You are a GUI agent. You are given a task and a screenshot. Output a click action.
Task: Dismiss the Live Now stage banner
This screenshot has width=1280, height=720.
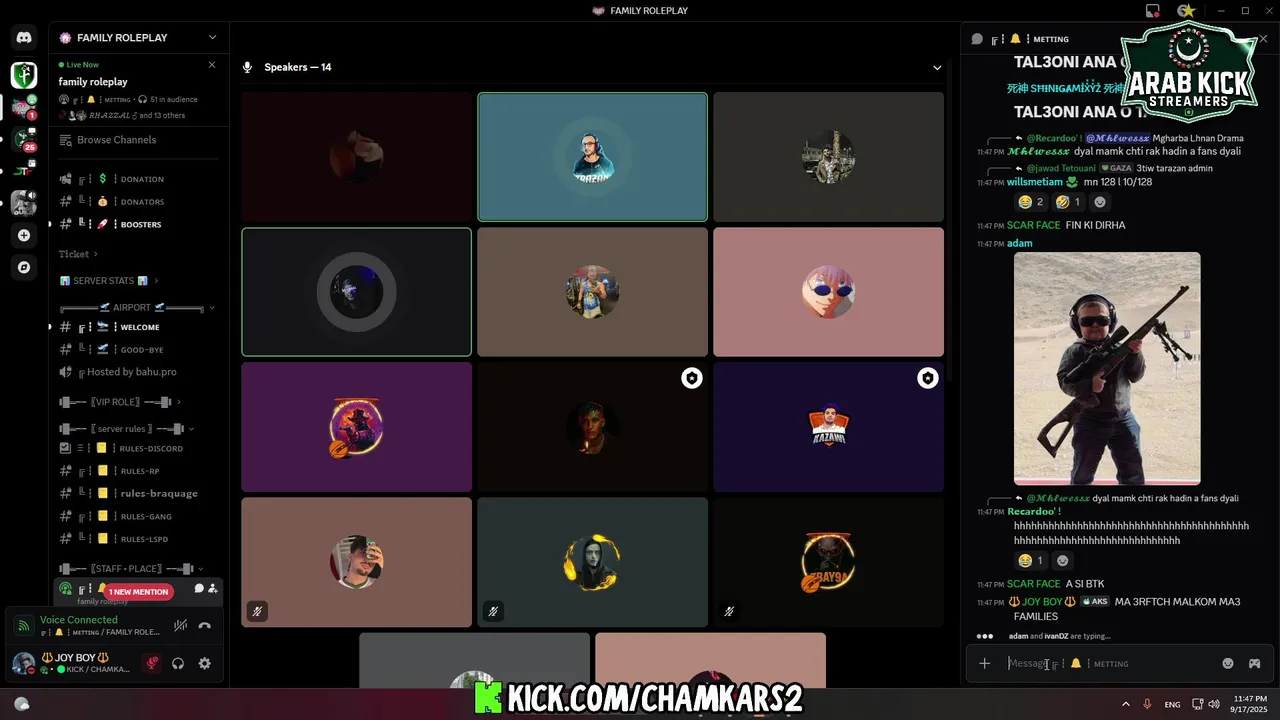pos(212,64)
